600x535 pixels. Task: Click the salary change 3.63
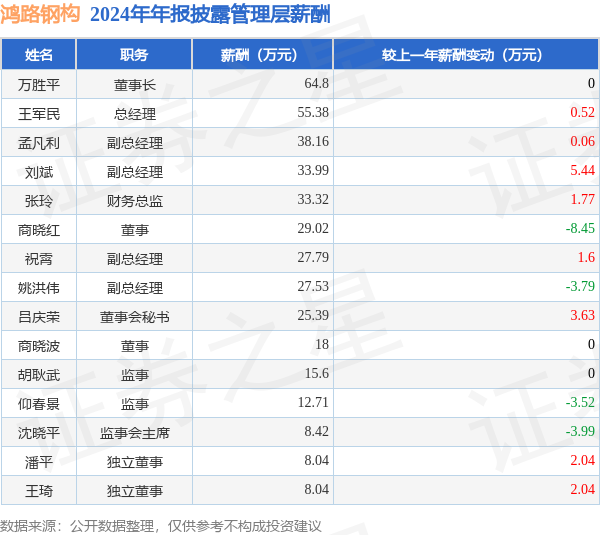point(582,316)
